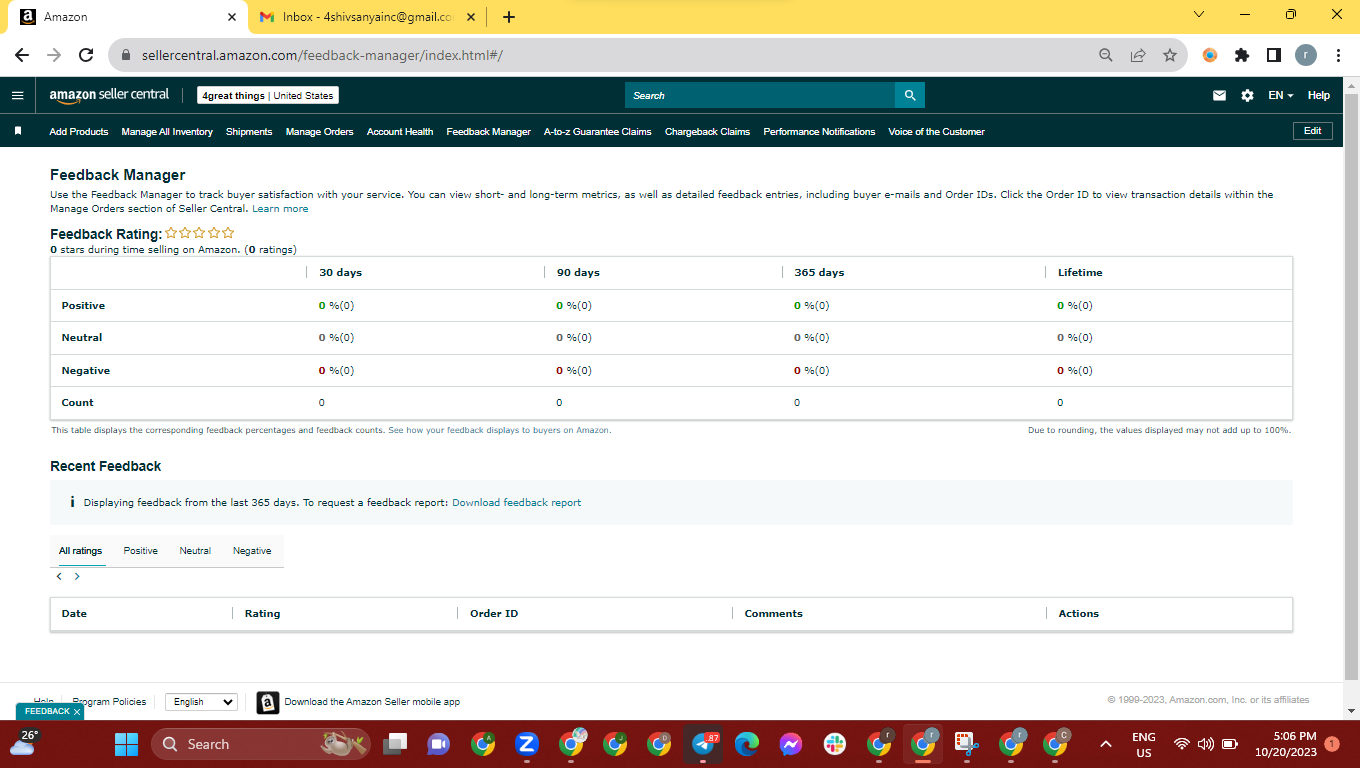The image size is (1360, 768).
Task: Open Chargeback Claims in the navigation bar
Action: [x=707, y=132]
